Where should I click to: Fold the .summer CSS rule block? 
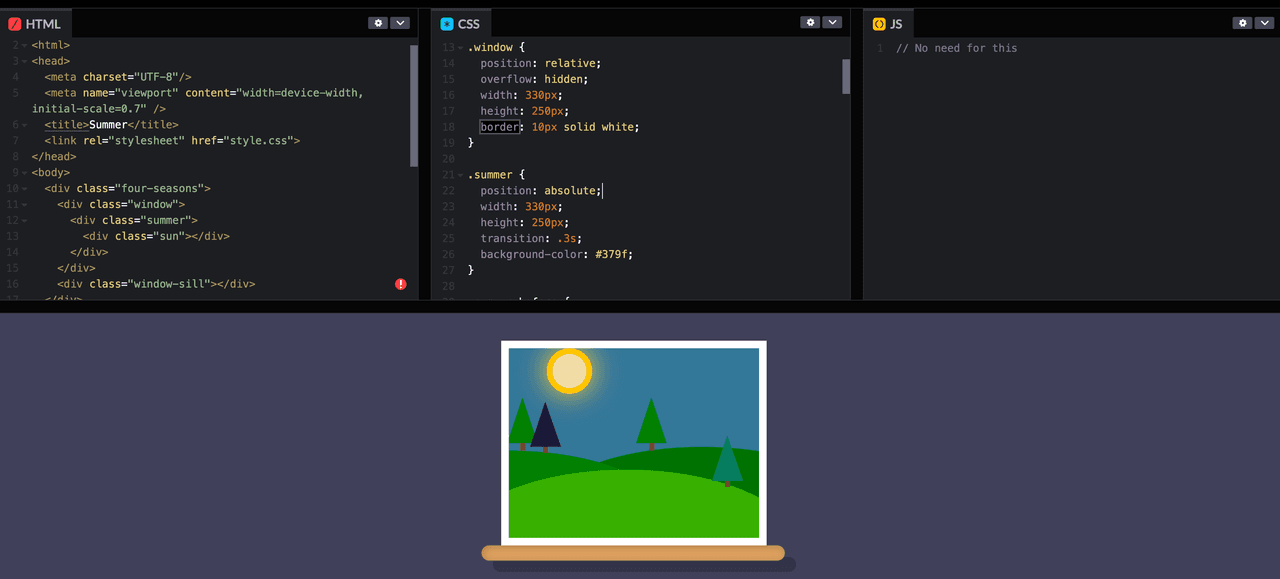pos(460,176)
